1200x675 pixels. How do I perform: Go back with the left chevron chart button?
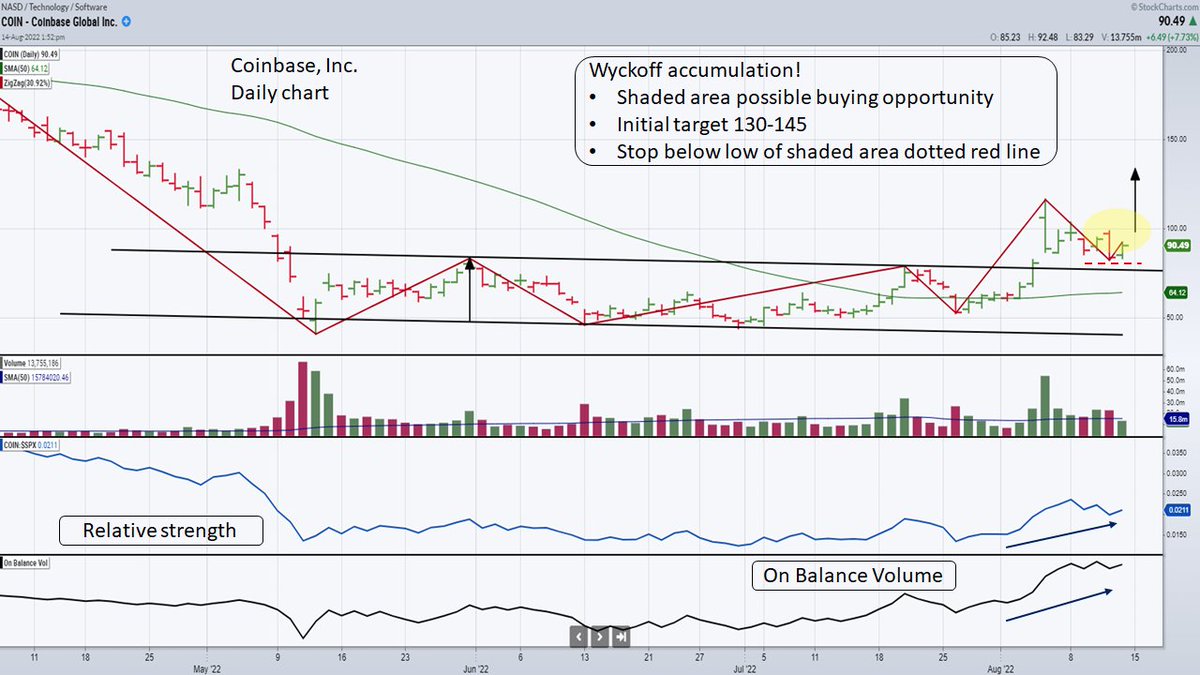579,635
